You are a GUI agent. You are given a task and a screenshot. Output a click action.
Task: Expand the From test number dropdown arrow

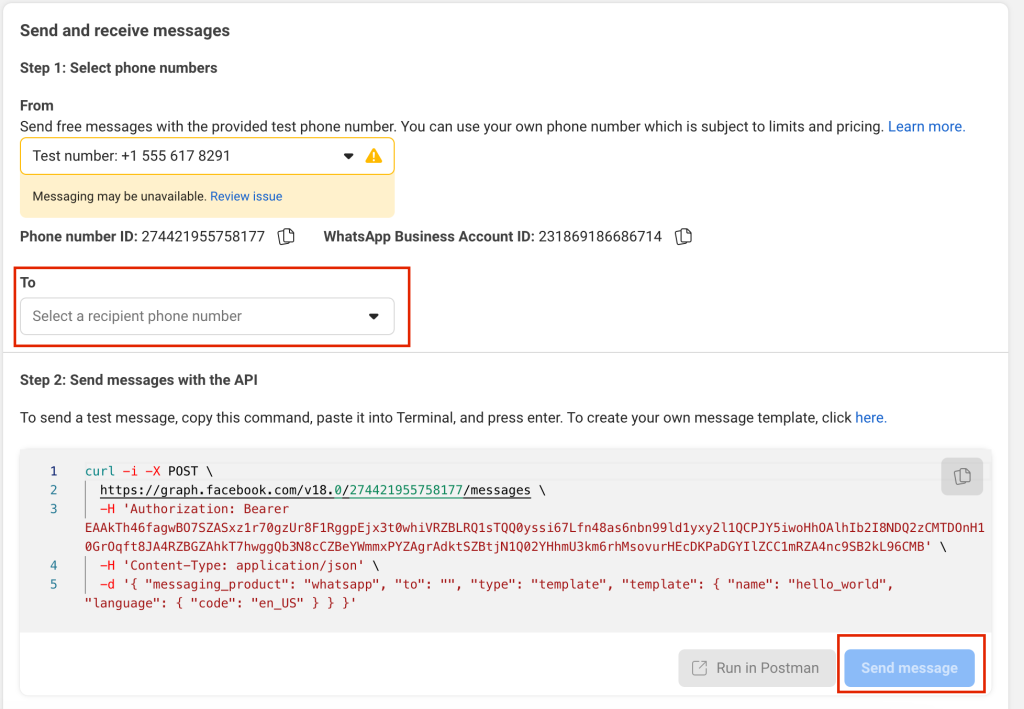point(348,156)
